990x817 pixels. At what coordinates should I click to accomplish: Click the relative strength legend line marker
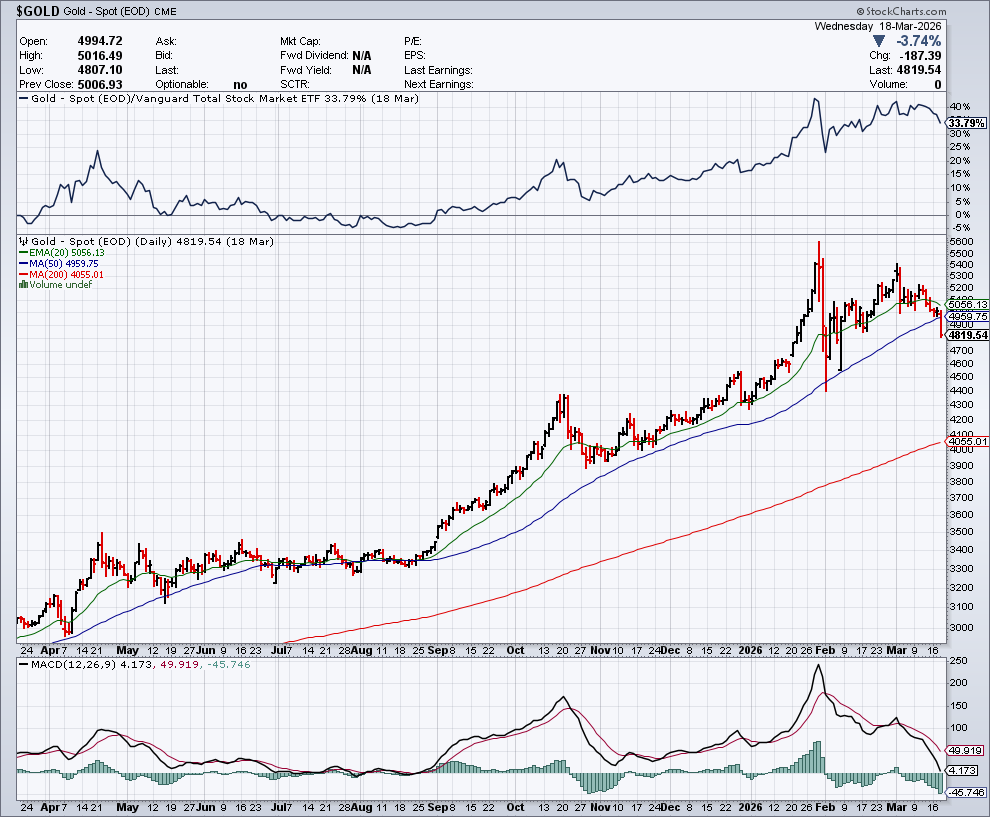coord(24,99)
